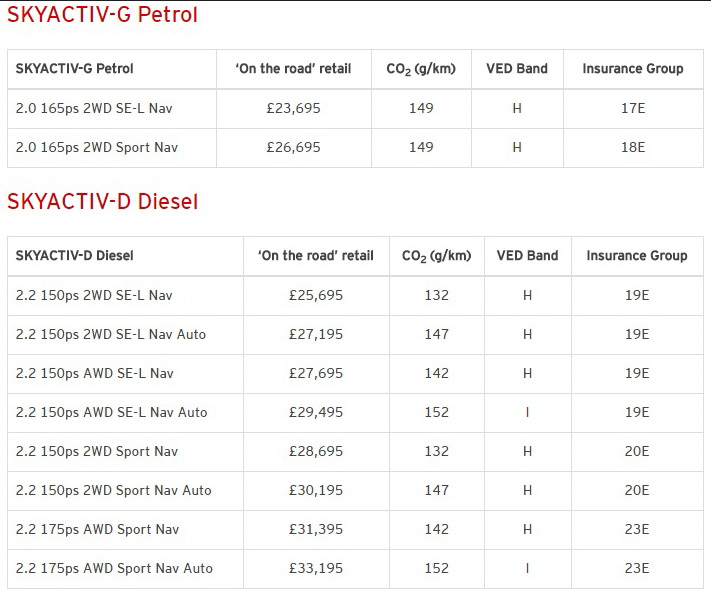Image resolution: width=711 pixels, height=591 pixels.
Task: Click the £25,695 diesel price cell
Action: coord(315,295)
